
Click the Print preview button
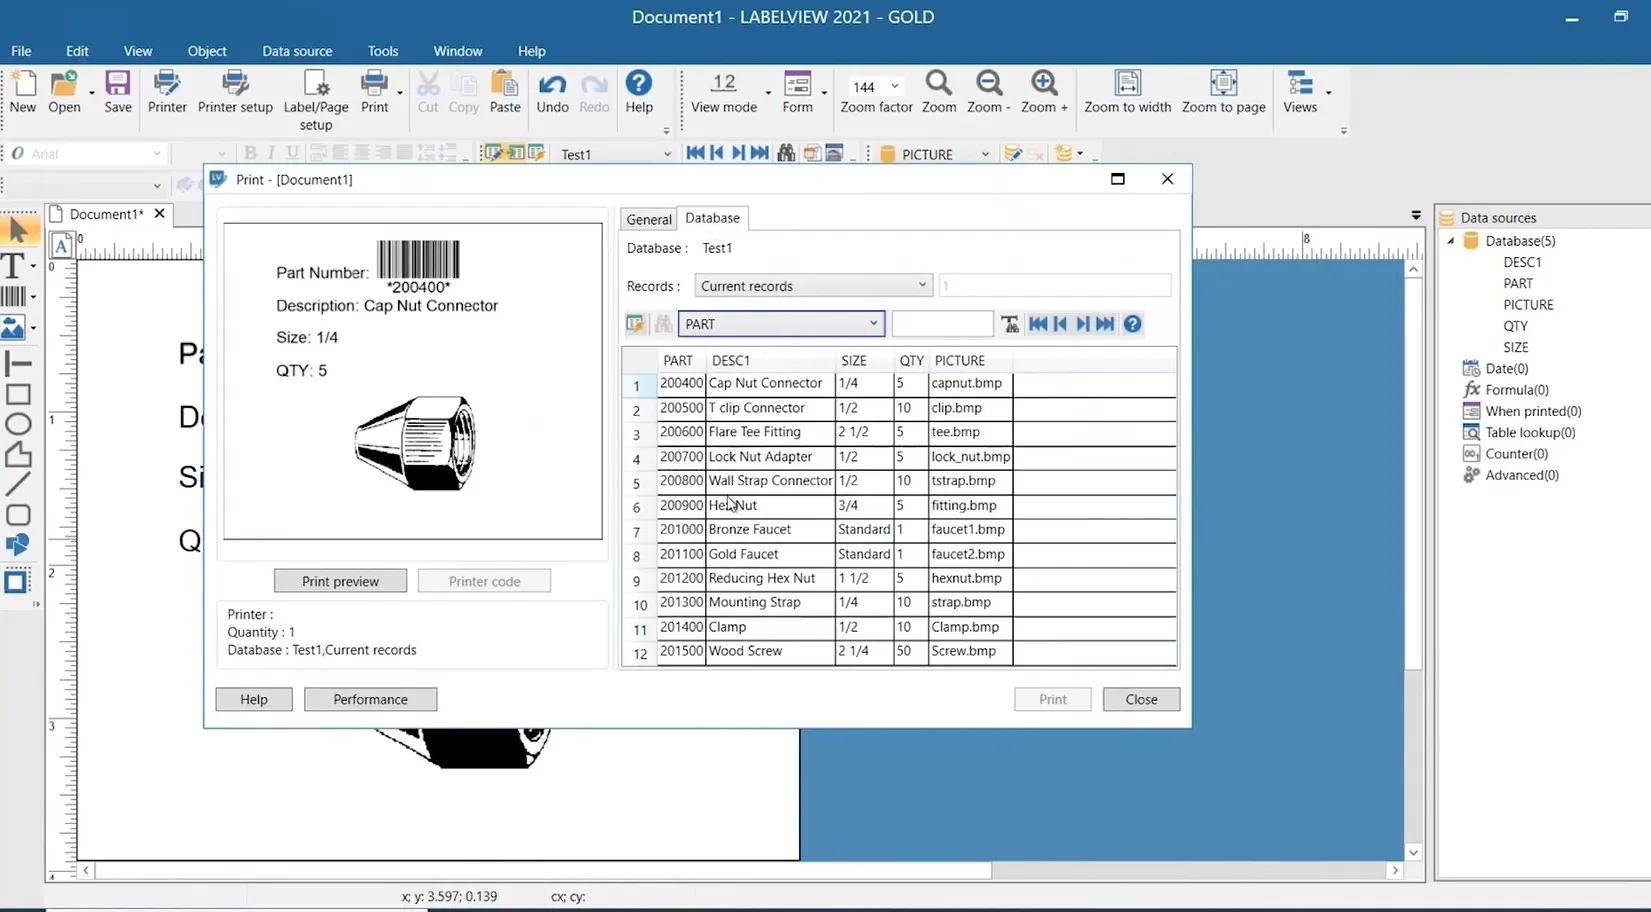tap(340, 581)
